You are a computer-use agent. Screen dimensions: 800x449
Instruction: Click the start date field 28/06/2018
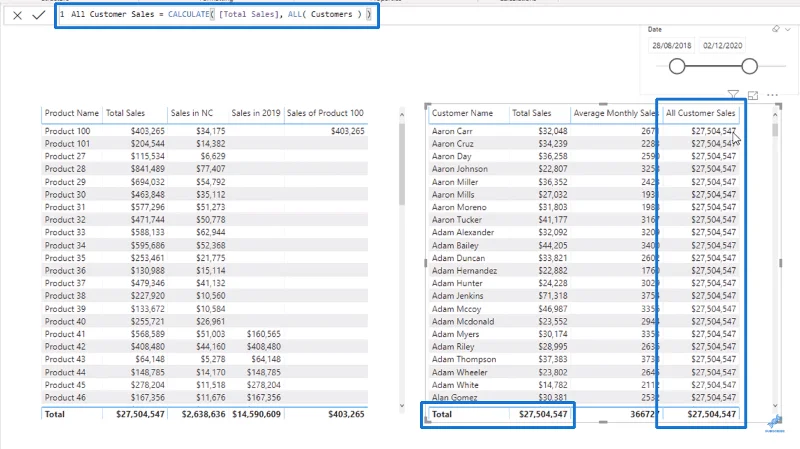click(671, 45)
